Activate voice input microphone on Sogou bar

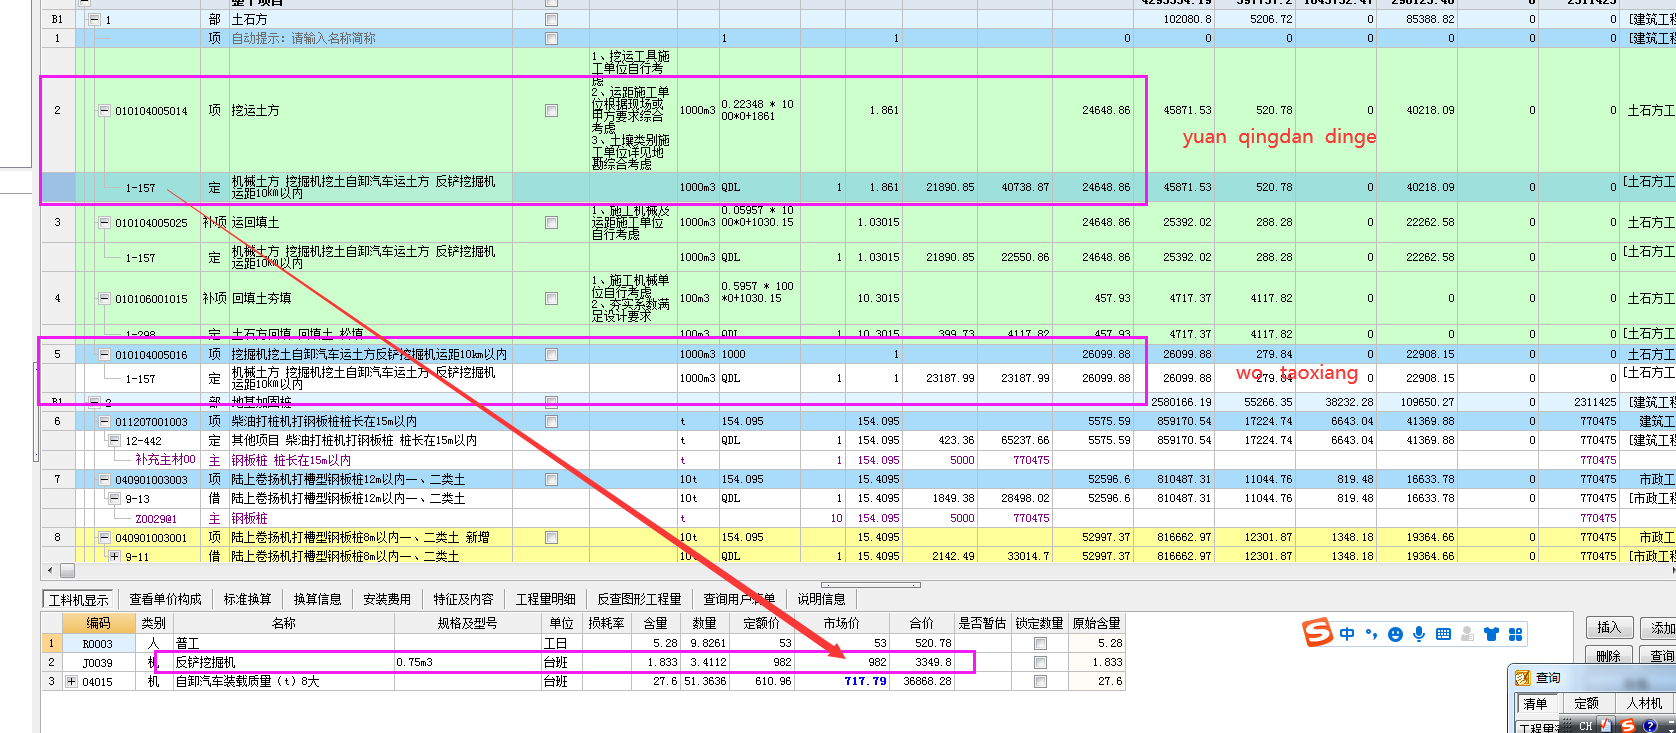(x=1419, y=634)
